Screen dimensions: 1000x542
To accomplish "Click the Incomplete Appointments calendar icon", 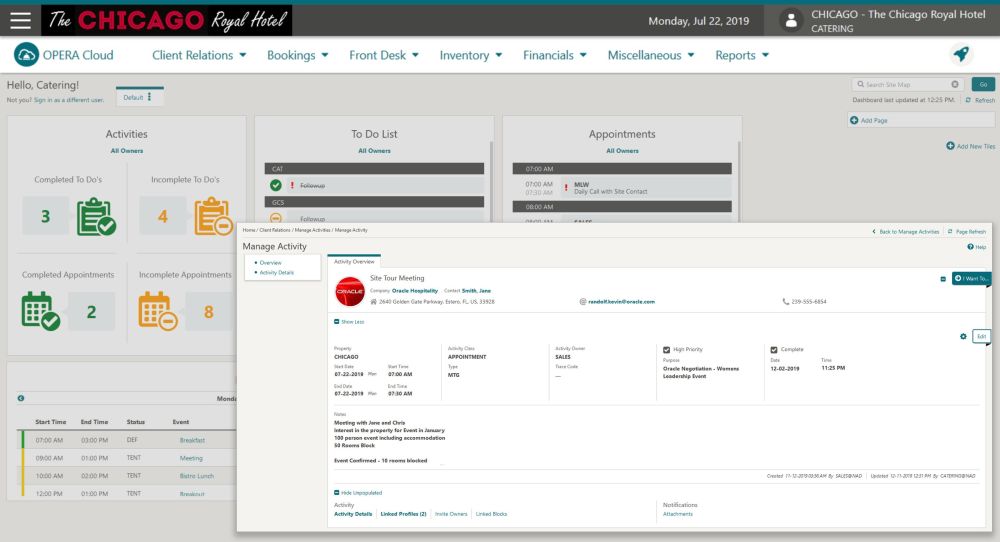I will tap(158, 311).
